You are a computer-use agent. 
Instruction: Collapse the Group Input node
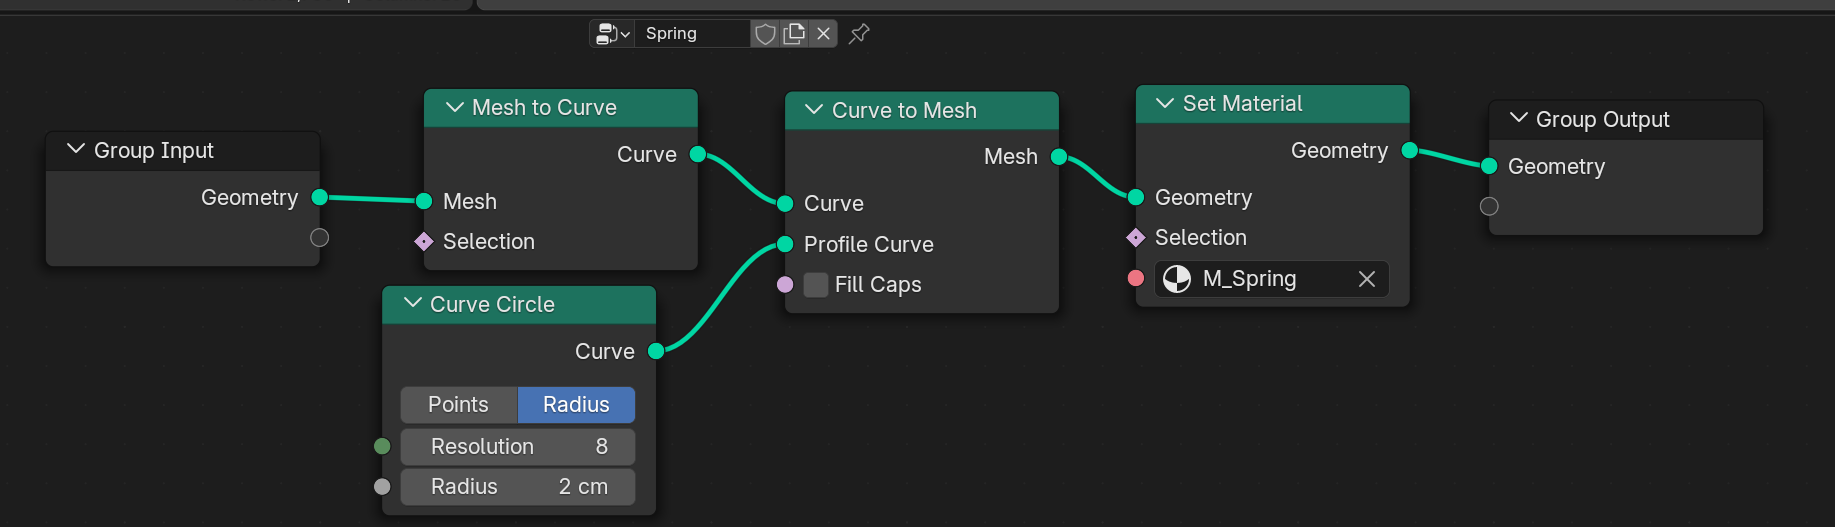pos(76,149)
